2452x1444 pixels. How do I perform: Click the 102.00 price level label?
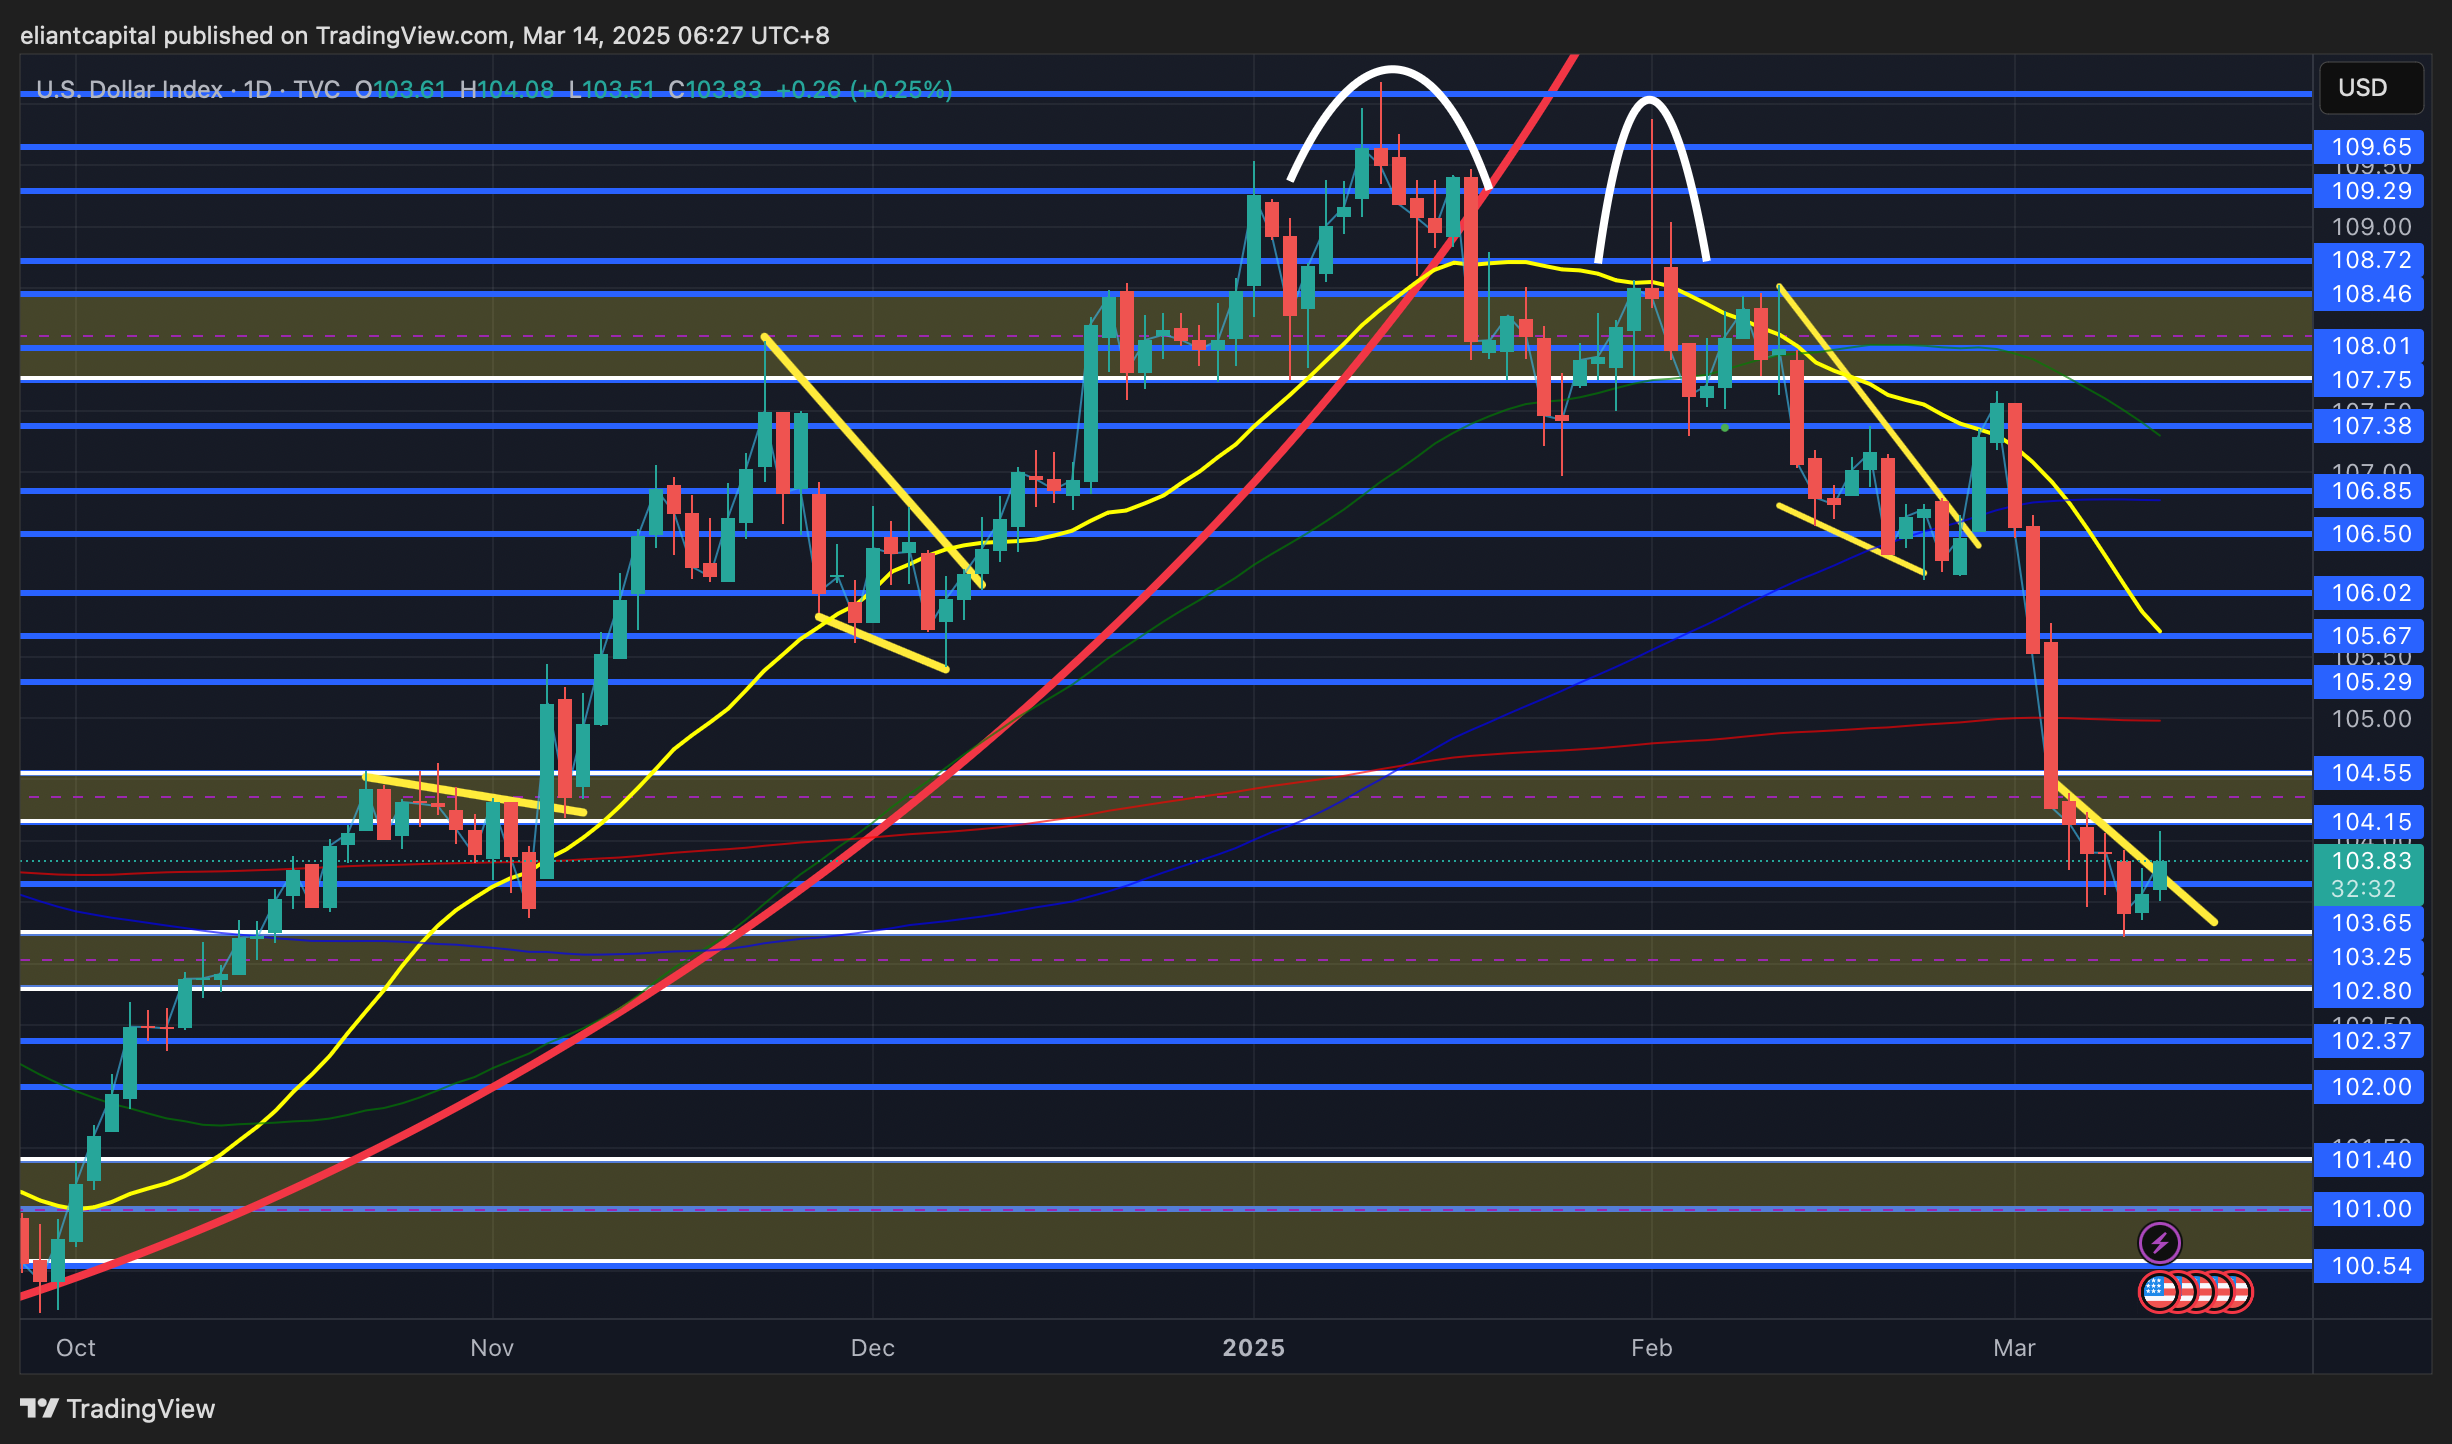(2369, 1087)
